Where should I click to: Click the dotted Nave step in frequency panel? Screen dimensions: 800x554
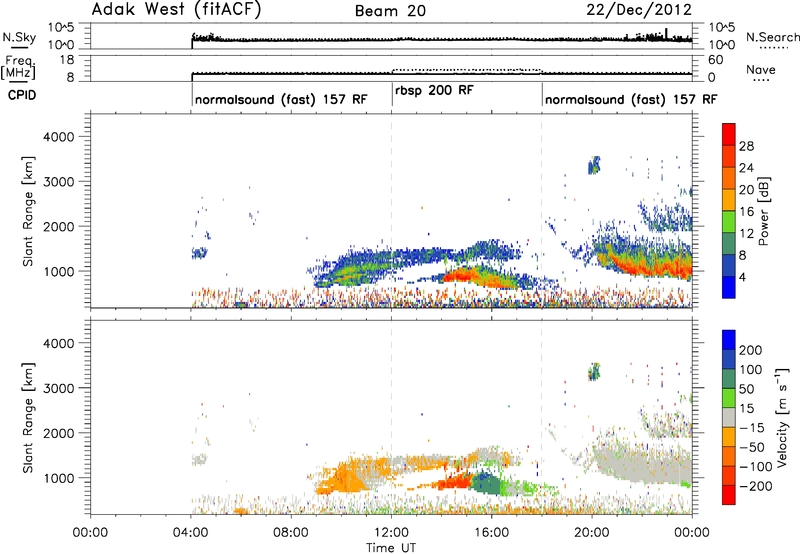click(466, 69)
